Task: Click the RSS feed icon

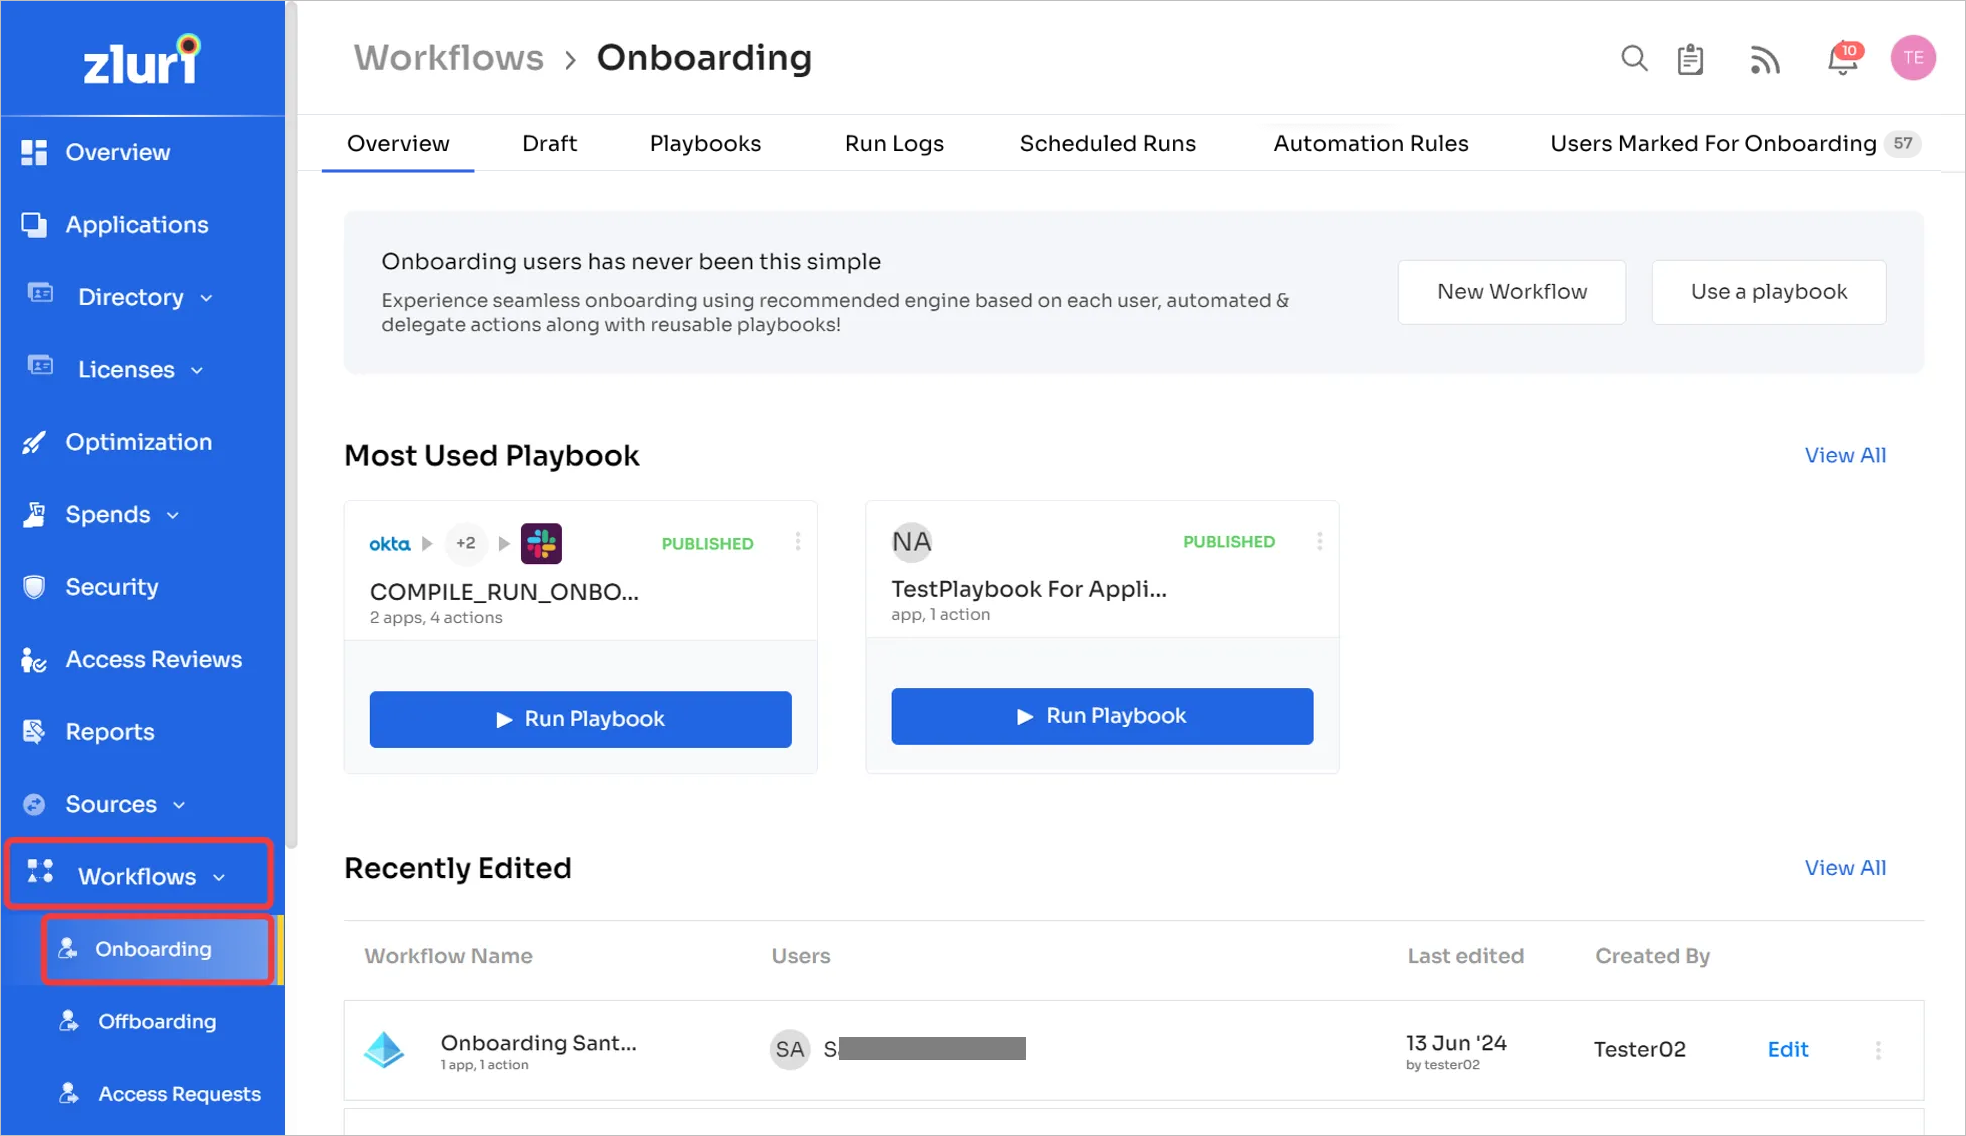Action: 1765,60
